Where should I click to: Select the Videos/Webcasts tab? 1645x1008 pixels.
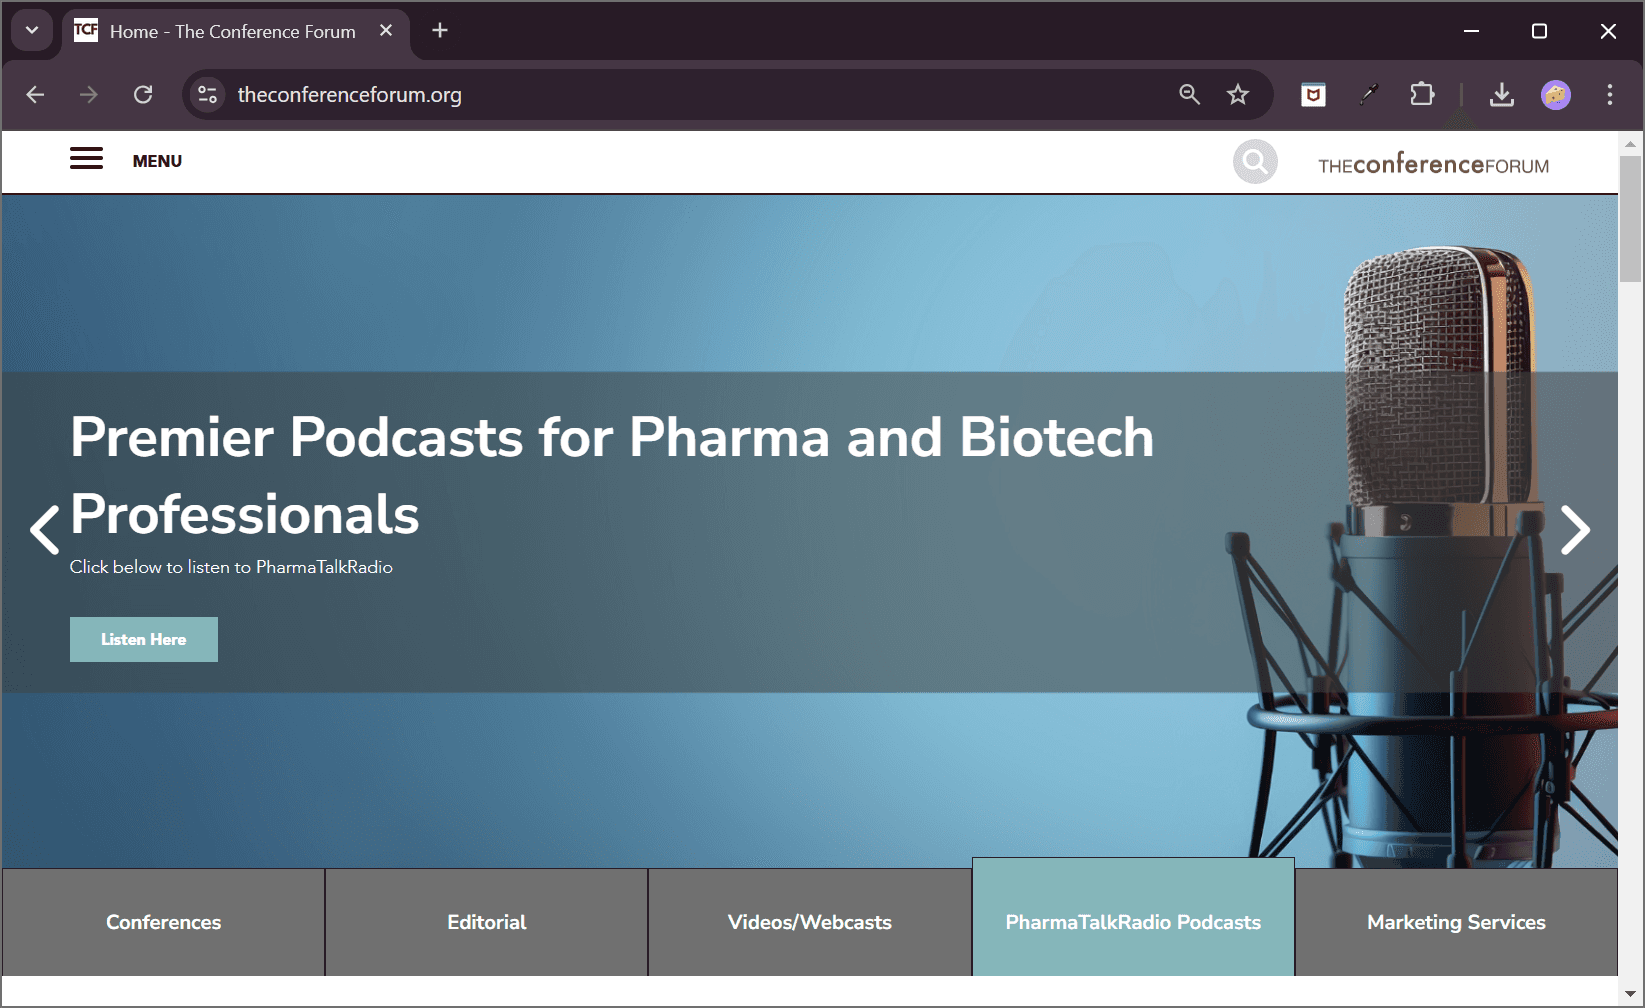(810, 922)
